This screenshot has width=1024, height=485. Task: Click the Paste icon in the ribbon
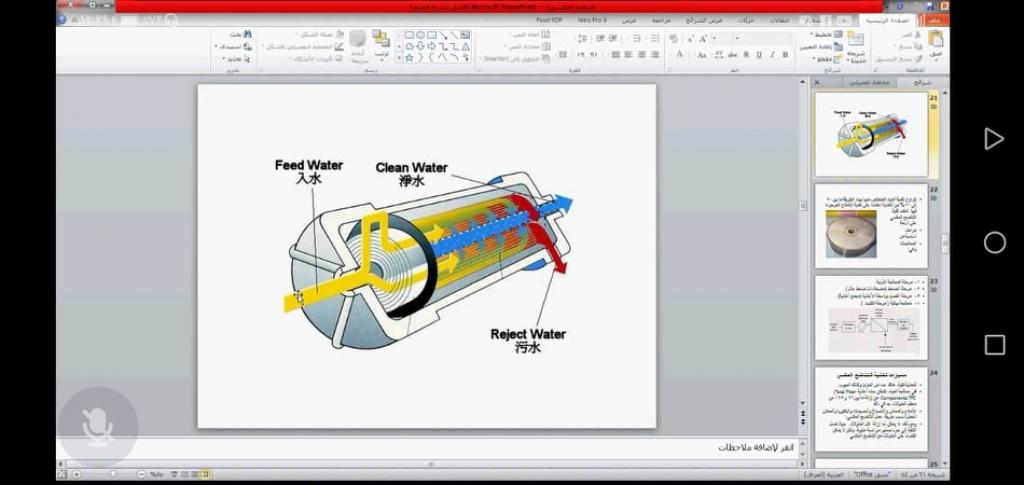tap(936, 40)
